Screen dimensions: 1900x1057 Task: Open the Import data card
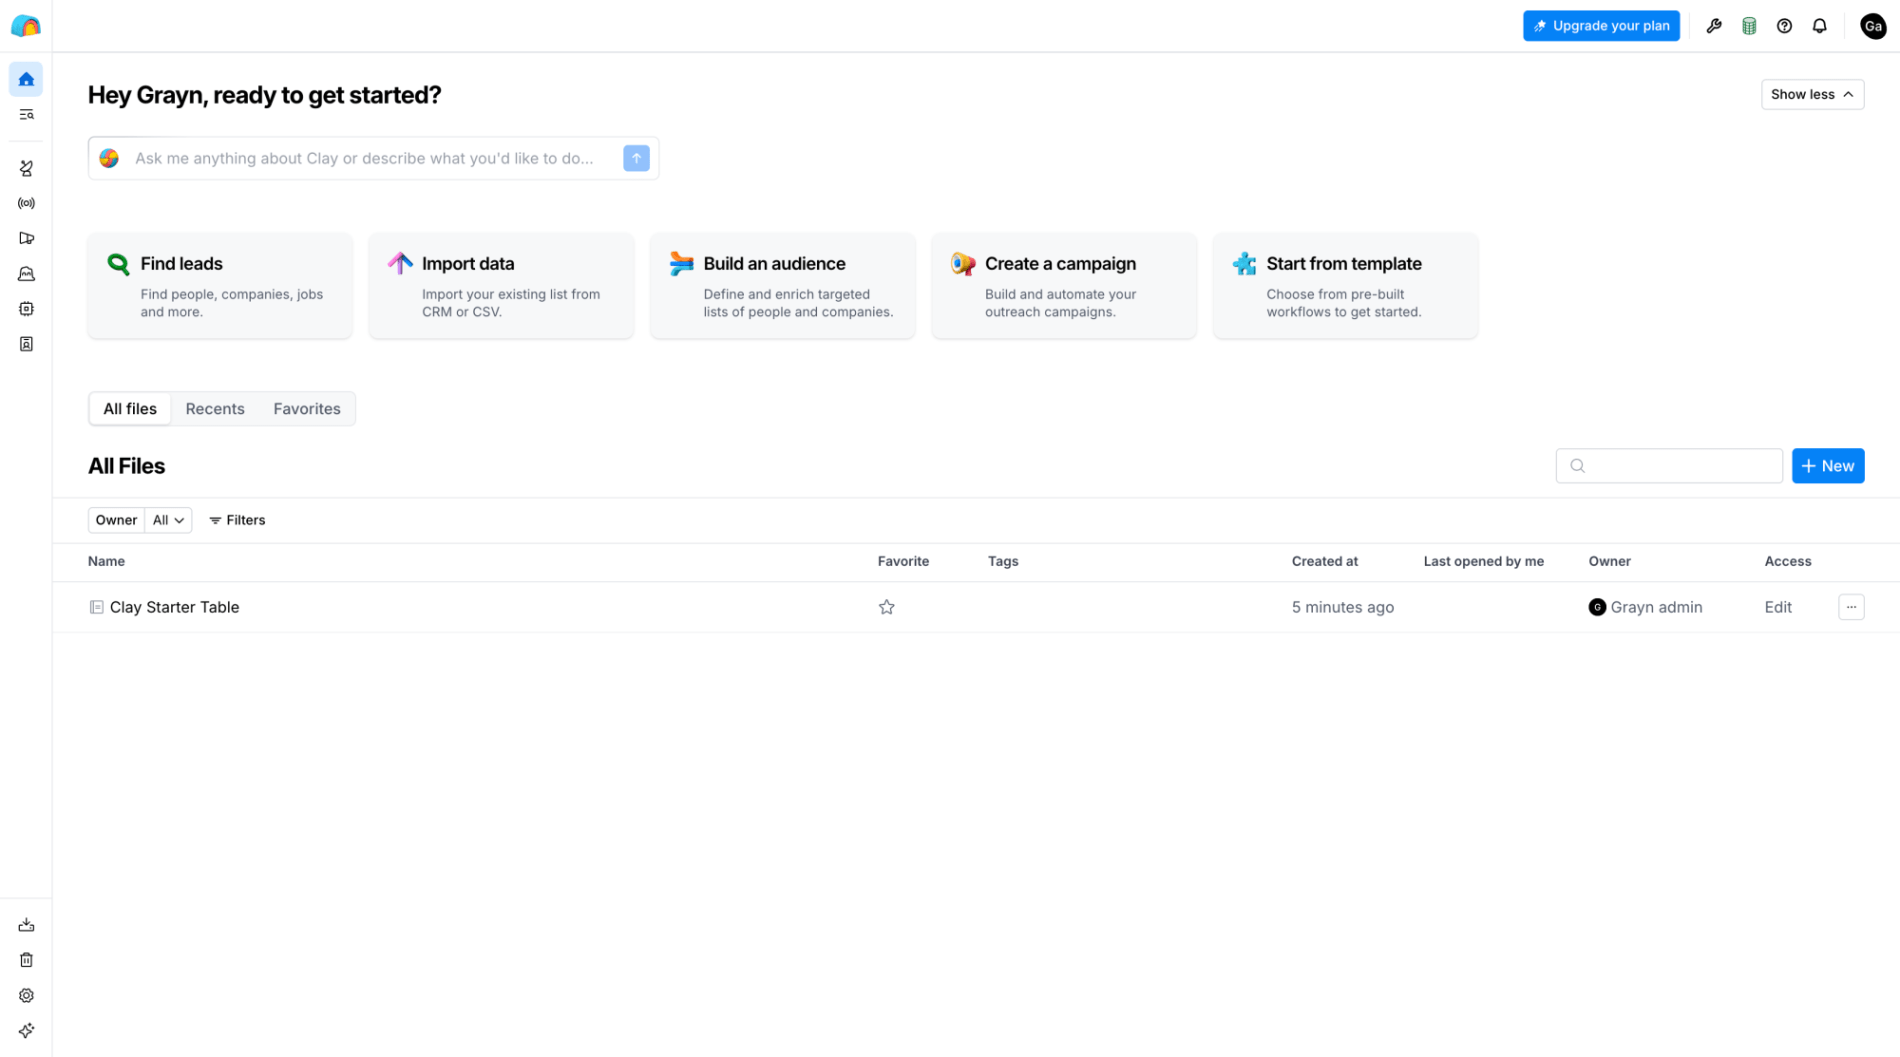click(501, 286)
